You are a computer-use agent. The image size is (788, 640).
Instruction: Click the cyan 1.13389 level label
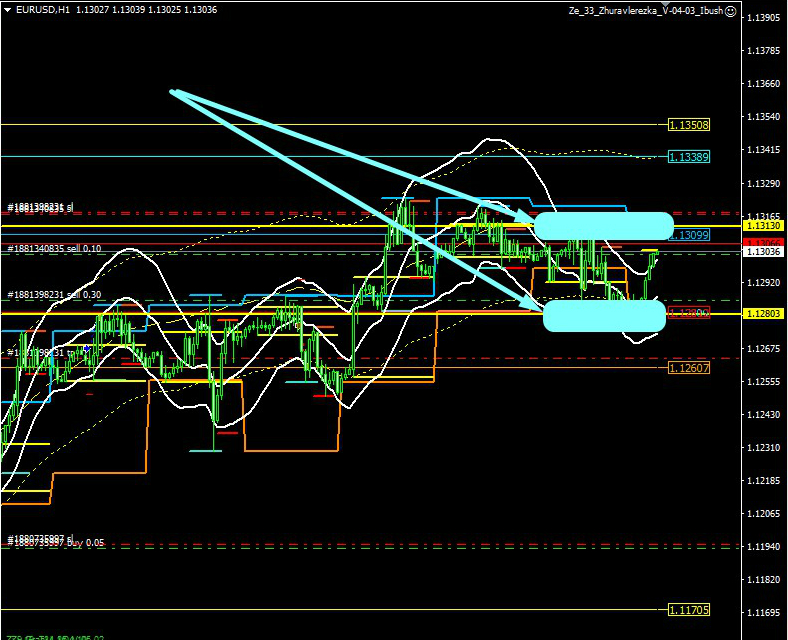click(x=689, y=157)
